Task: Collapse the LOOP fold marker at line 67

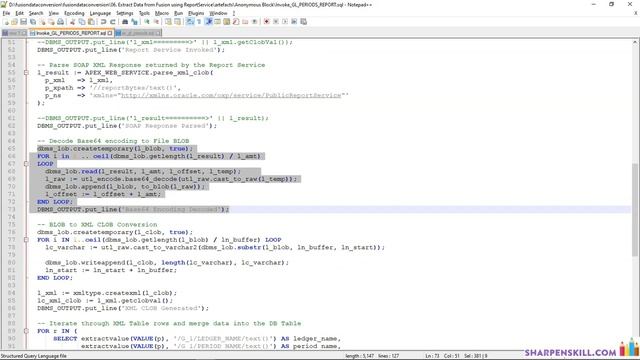Action: tap(26, 164)
